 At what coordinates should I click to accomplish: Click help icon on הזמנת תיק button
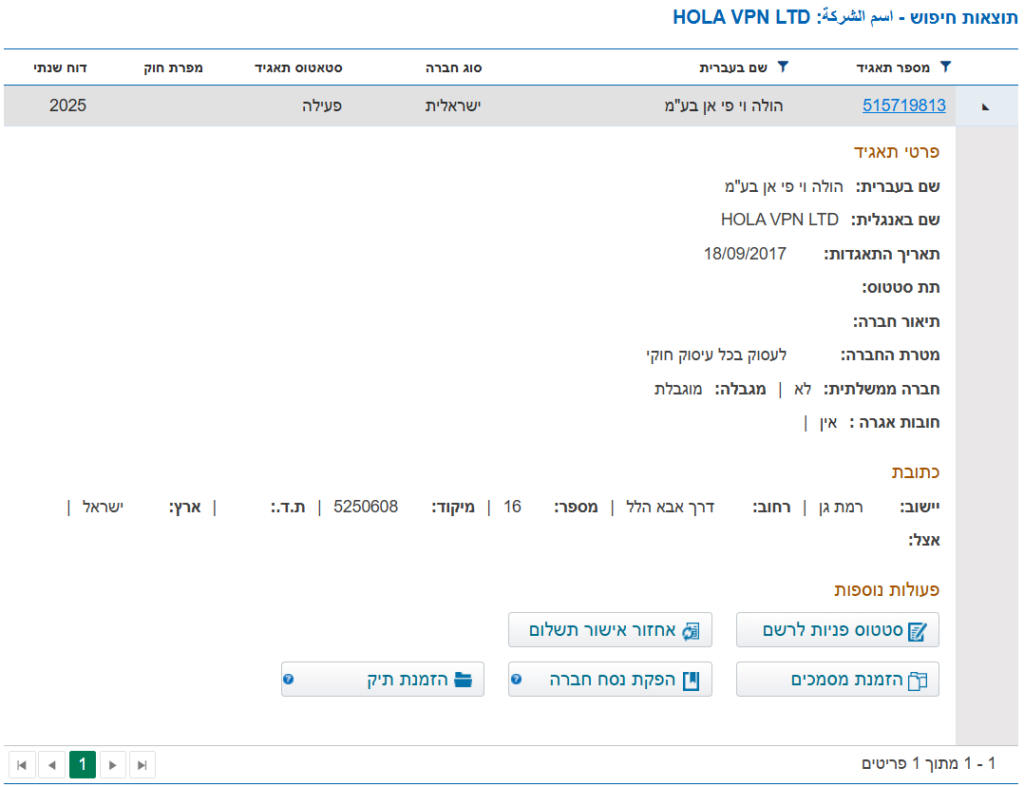point(288,680)
